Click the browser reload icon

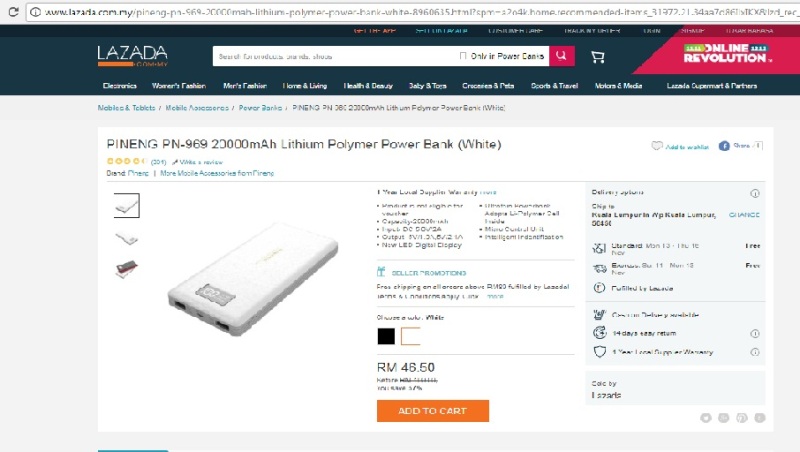click(14, 12)
